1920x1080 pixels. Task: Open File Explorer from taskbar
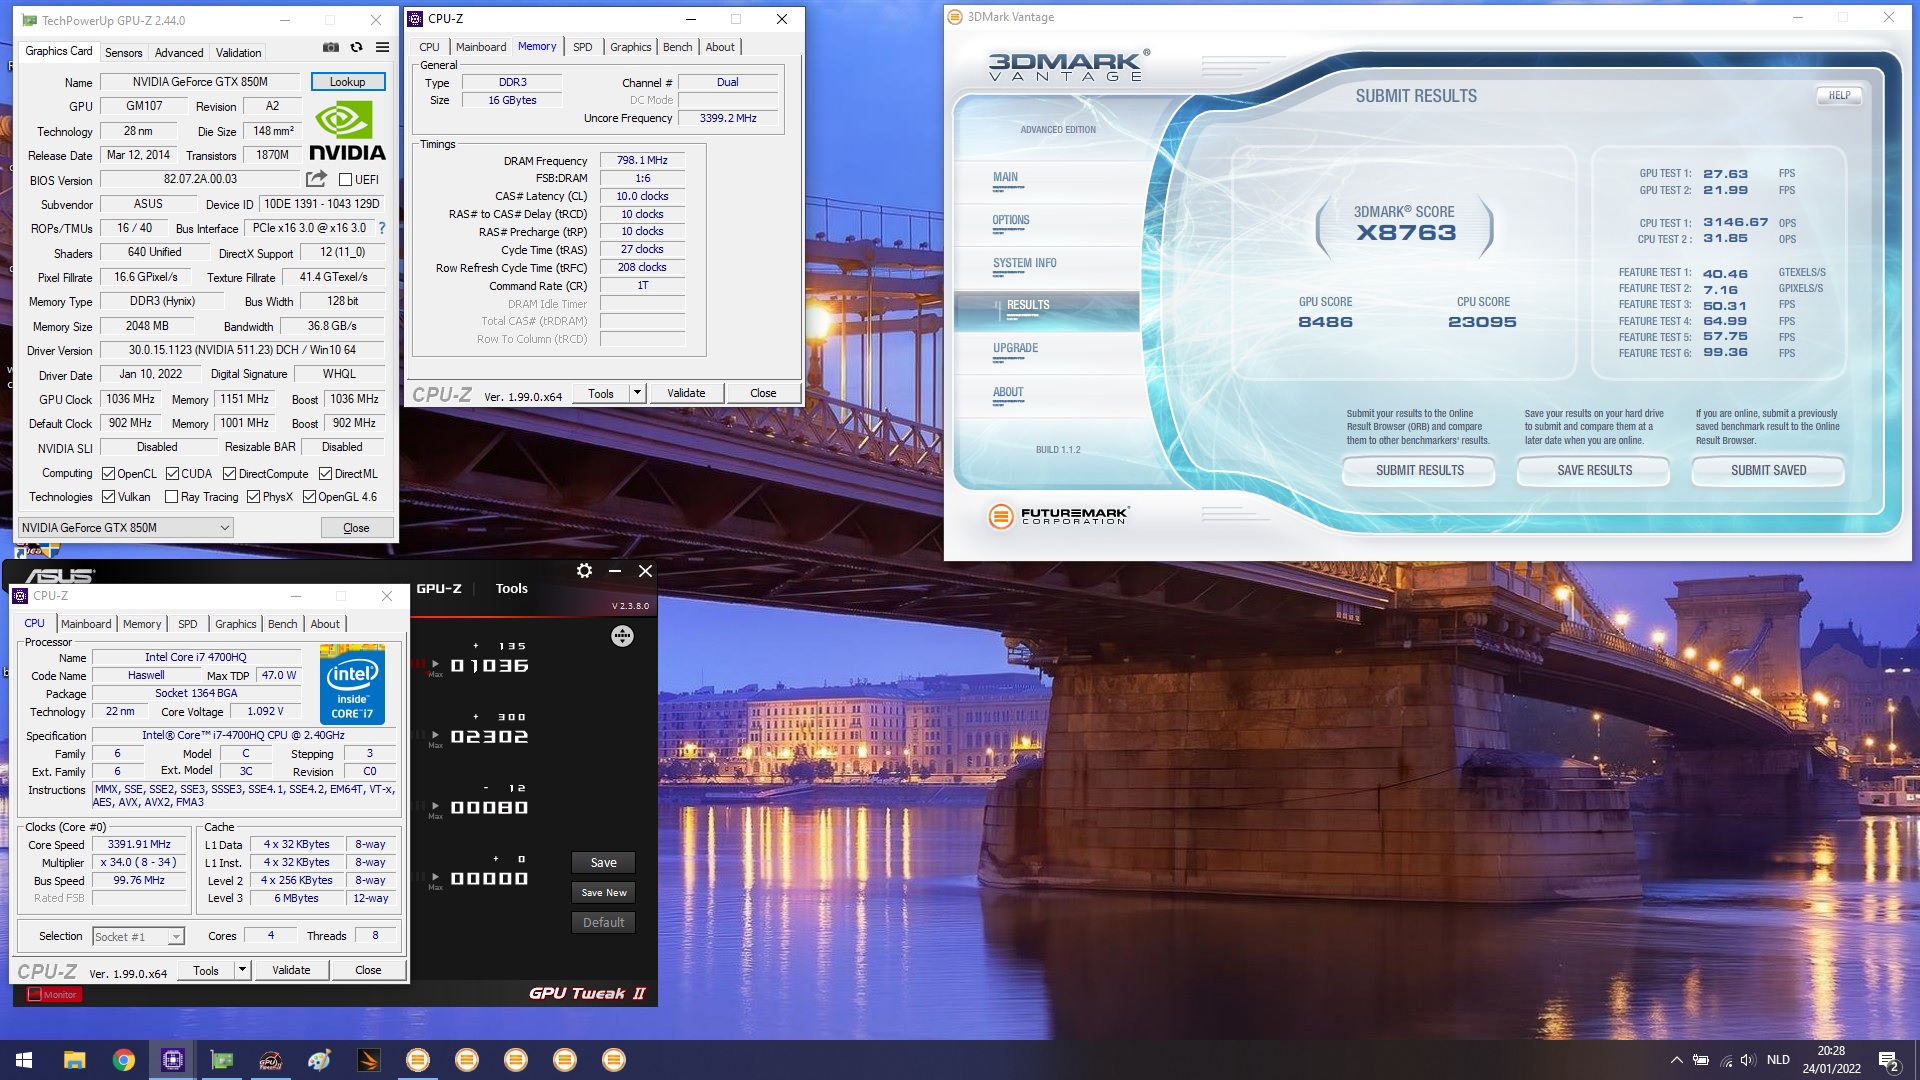pyautogui.click(x=74, y=1060)
